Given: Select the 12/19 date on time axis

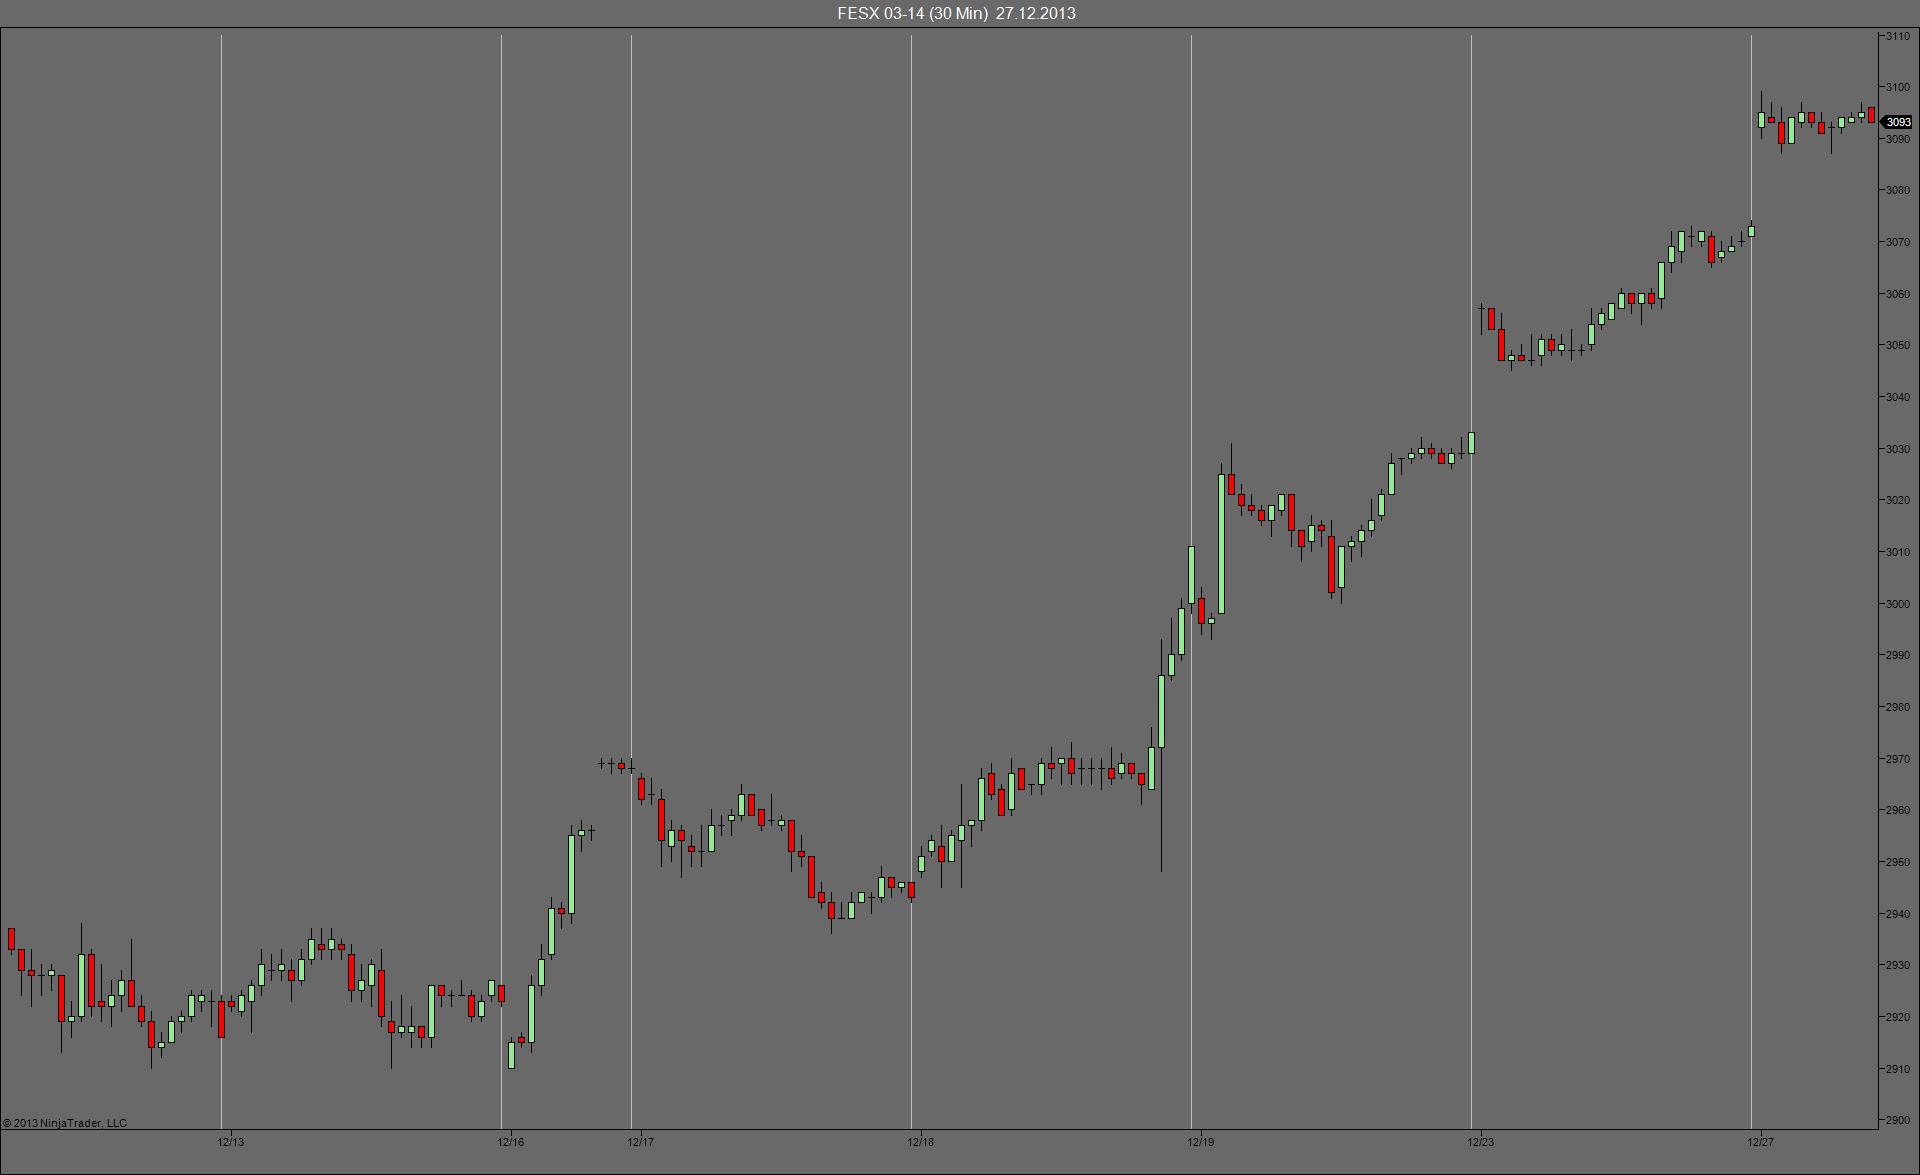Looking at the screenshot, I should 1200,1141.
